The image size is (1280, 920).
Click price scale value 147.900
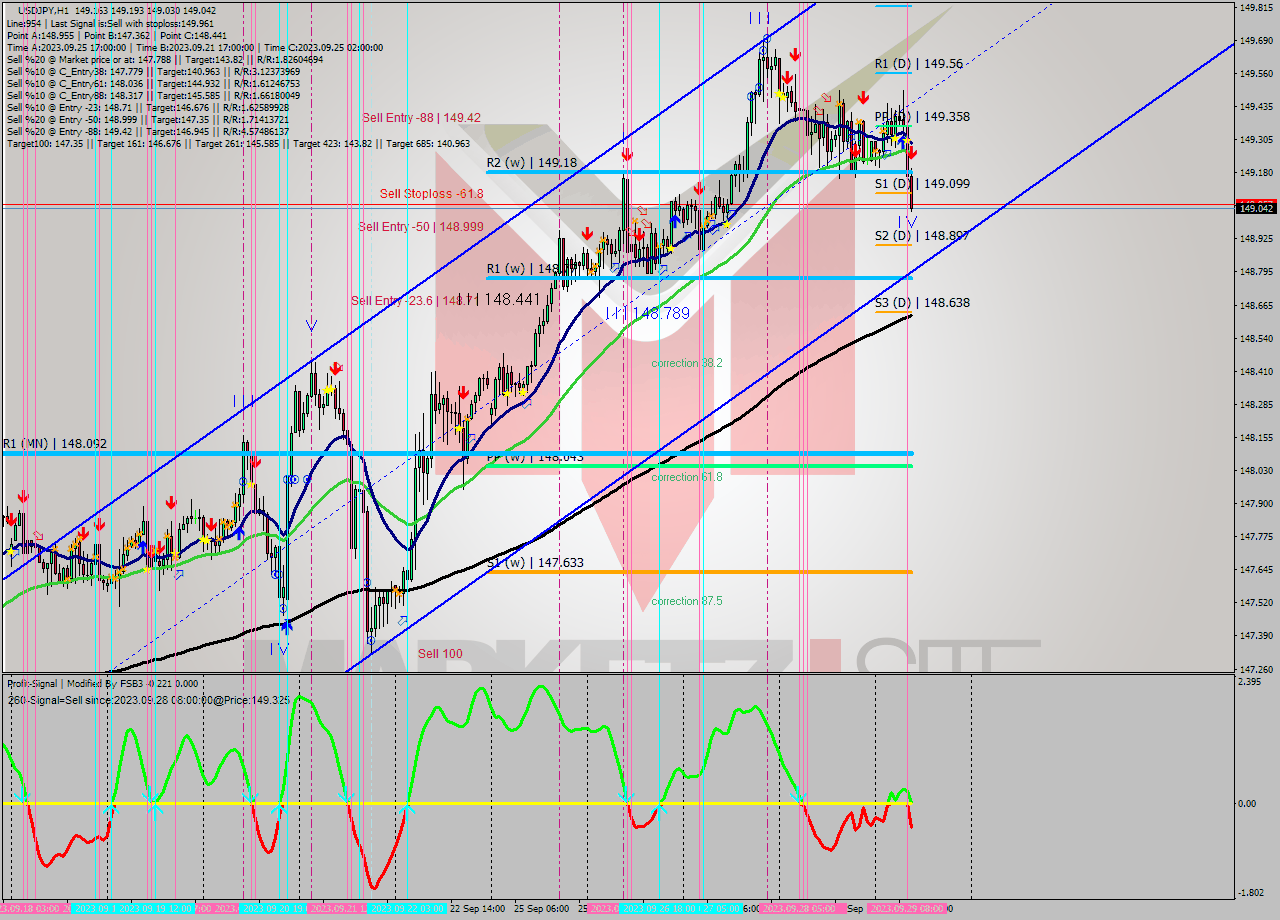point(1255,503)
